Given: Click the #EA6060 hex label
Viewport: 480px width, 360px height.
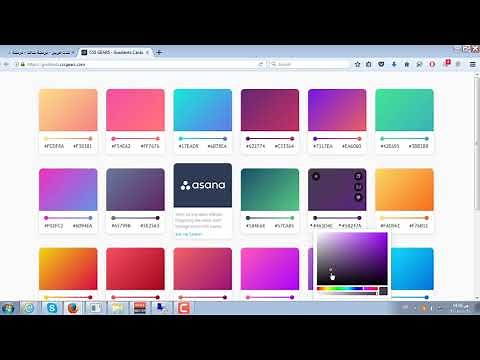Looking at the screenshot, I should [x=351, y=146].
